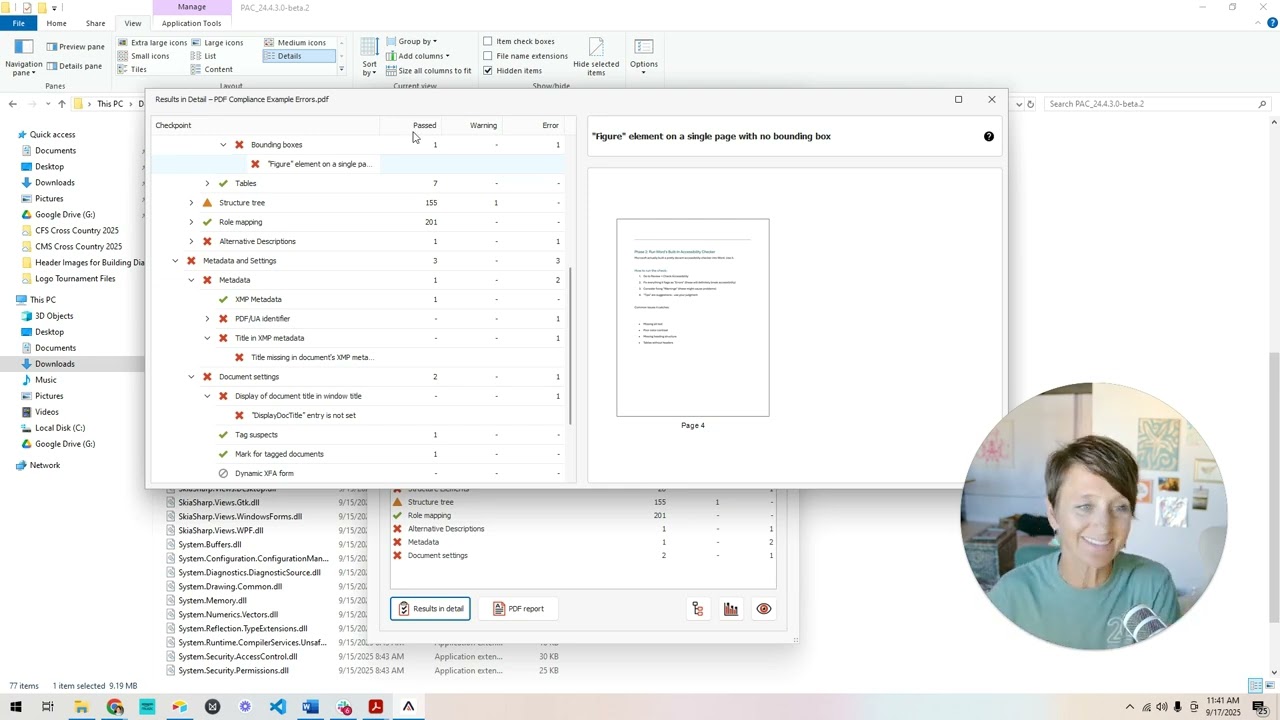The width and height of the screenshot is (1280, 720).
Task: Select the 'Figure' element on a single page error row
Action: point(358,164)
